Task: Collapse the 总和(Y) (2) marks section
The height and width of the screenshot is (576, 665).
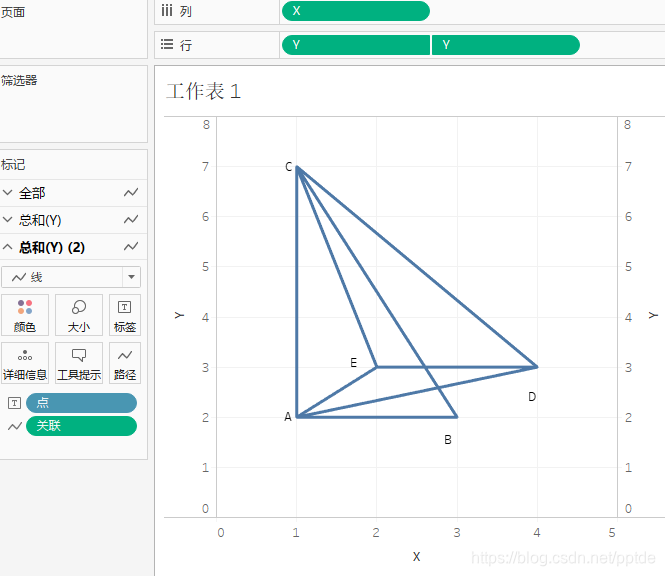Action: click(8, 247)
